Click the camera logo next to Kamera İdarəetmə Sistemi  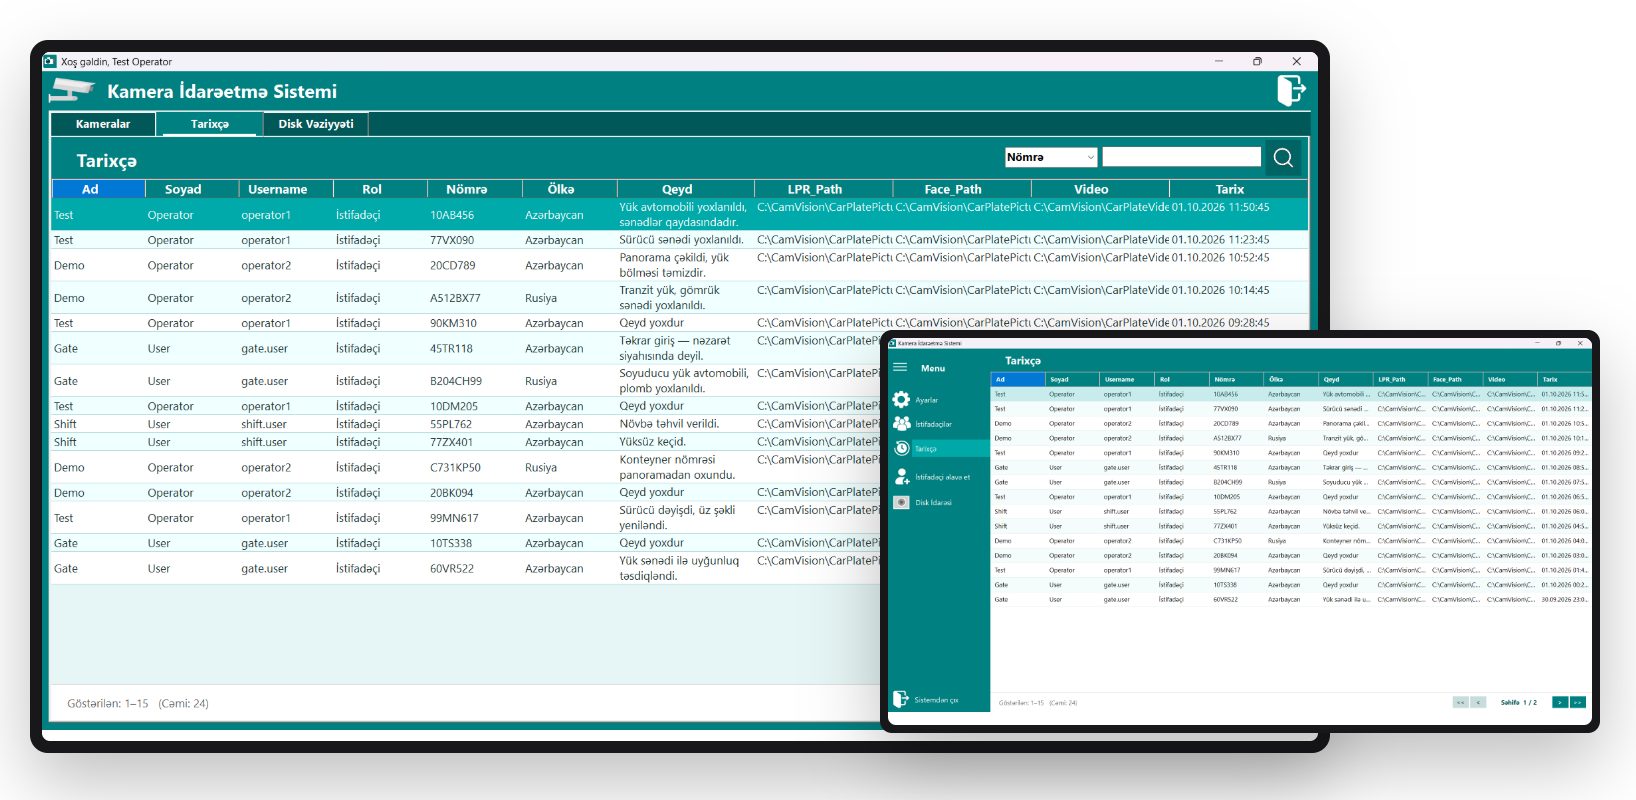(72, 91)
